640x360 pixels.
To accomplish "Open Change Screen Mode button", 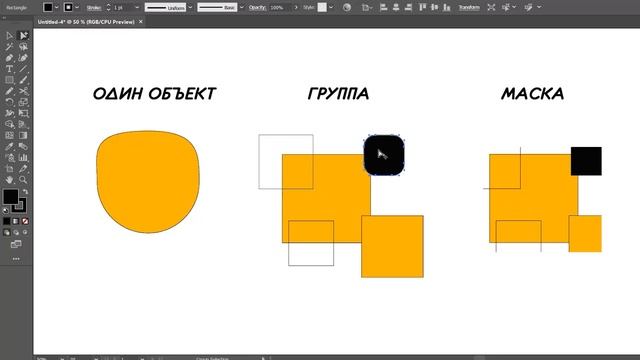I will click(x=16, y=244).
